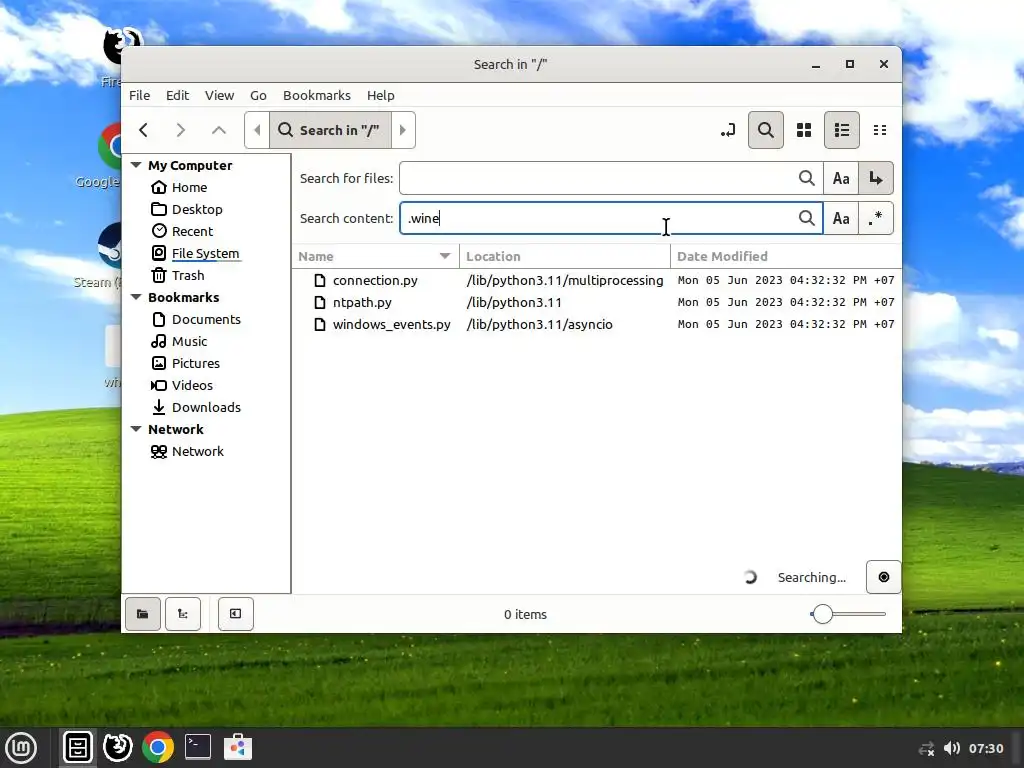Screen dimensions: 1024x768
Task: Open Recent in the sidebar
Action: pyautogui.click(x=192, y=231)
